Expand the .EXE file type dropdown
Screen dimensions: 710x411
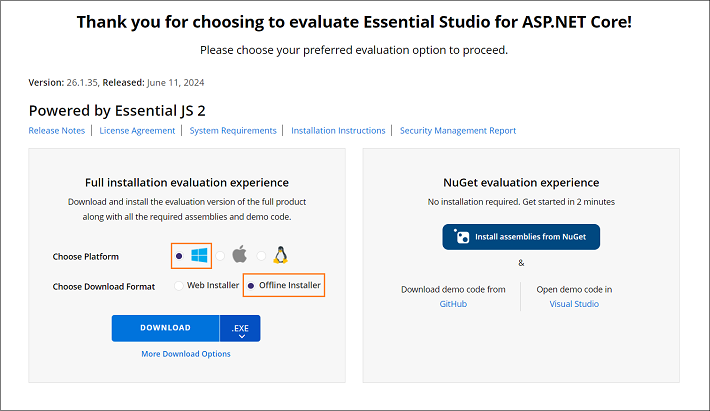(240, 329)
